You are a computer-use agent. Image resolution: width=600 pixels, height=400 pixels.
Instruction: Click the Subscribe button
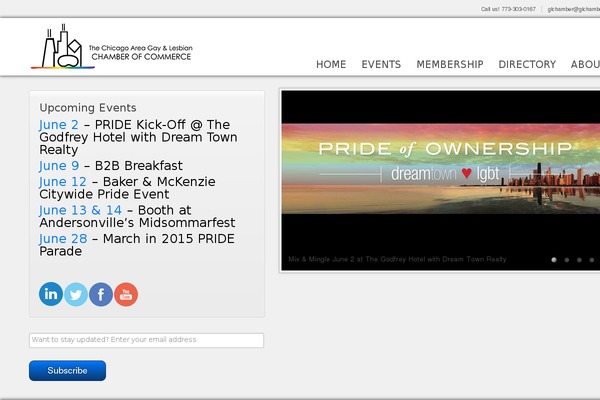[67, 371]
